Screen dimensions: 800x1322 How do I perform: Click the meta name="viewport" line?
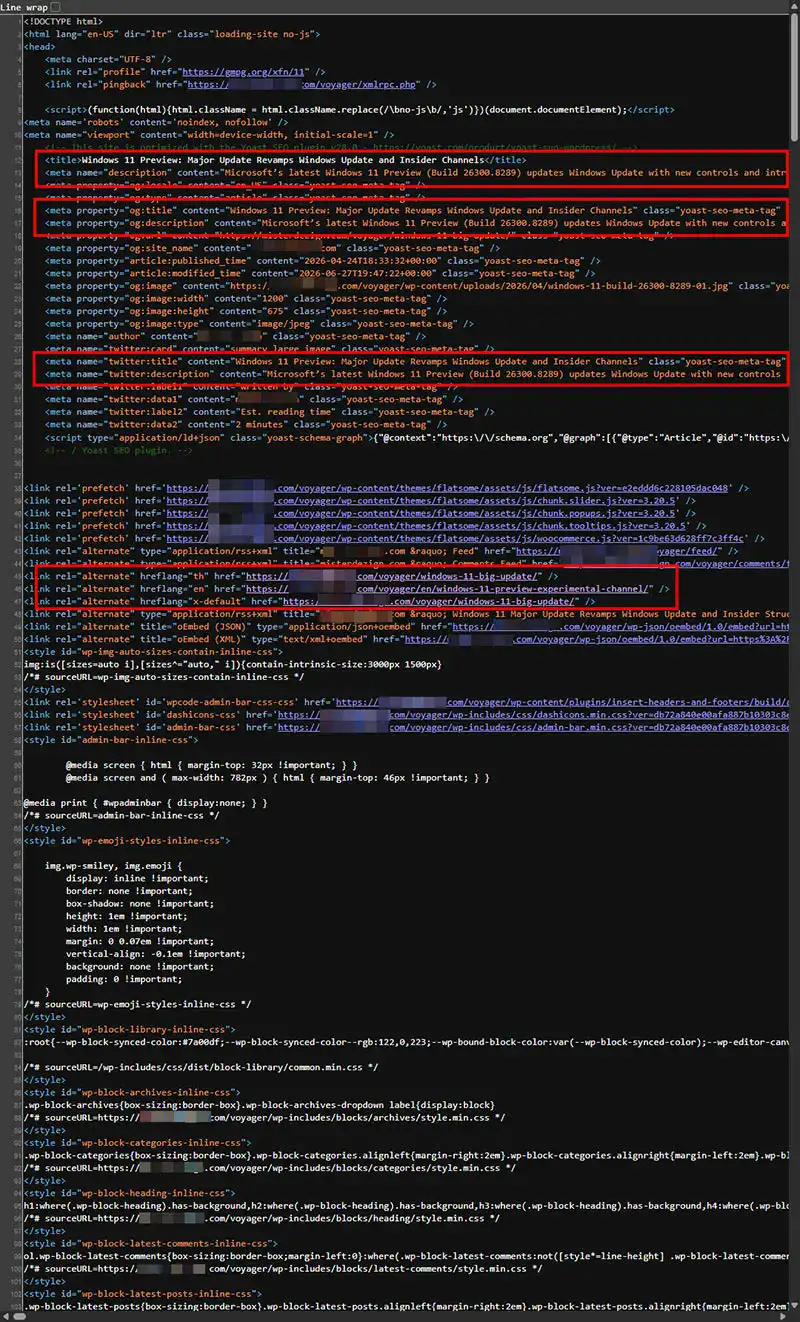(210, 134)
